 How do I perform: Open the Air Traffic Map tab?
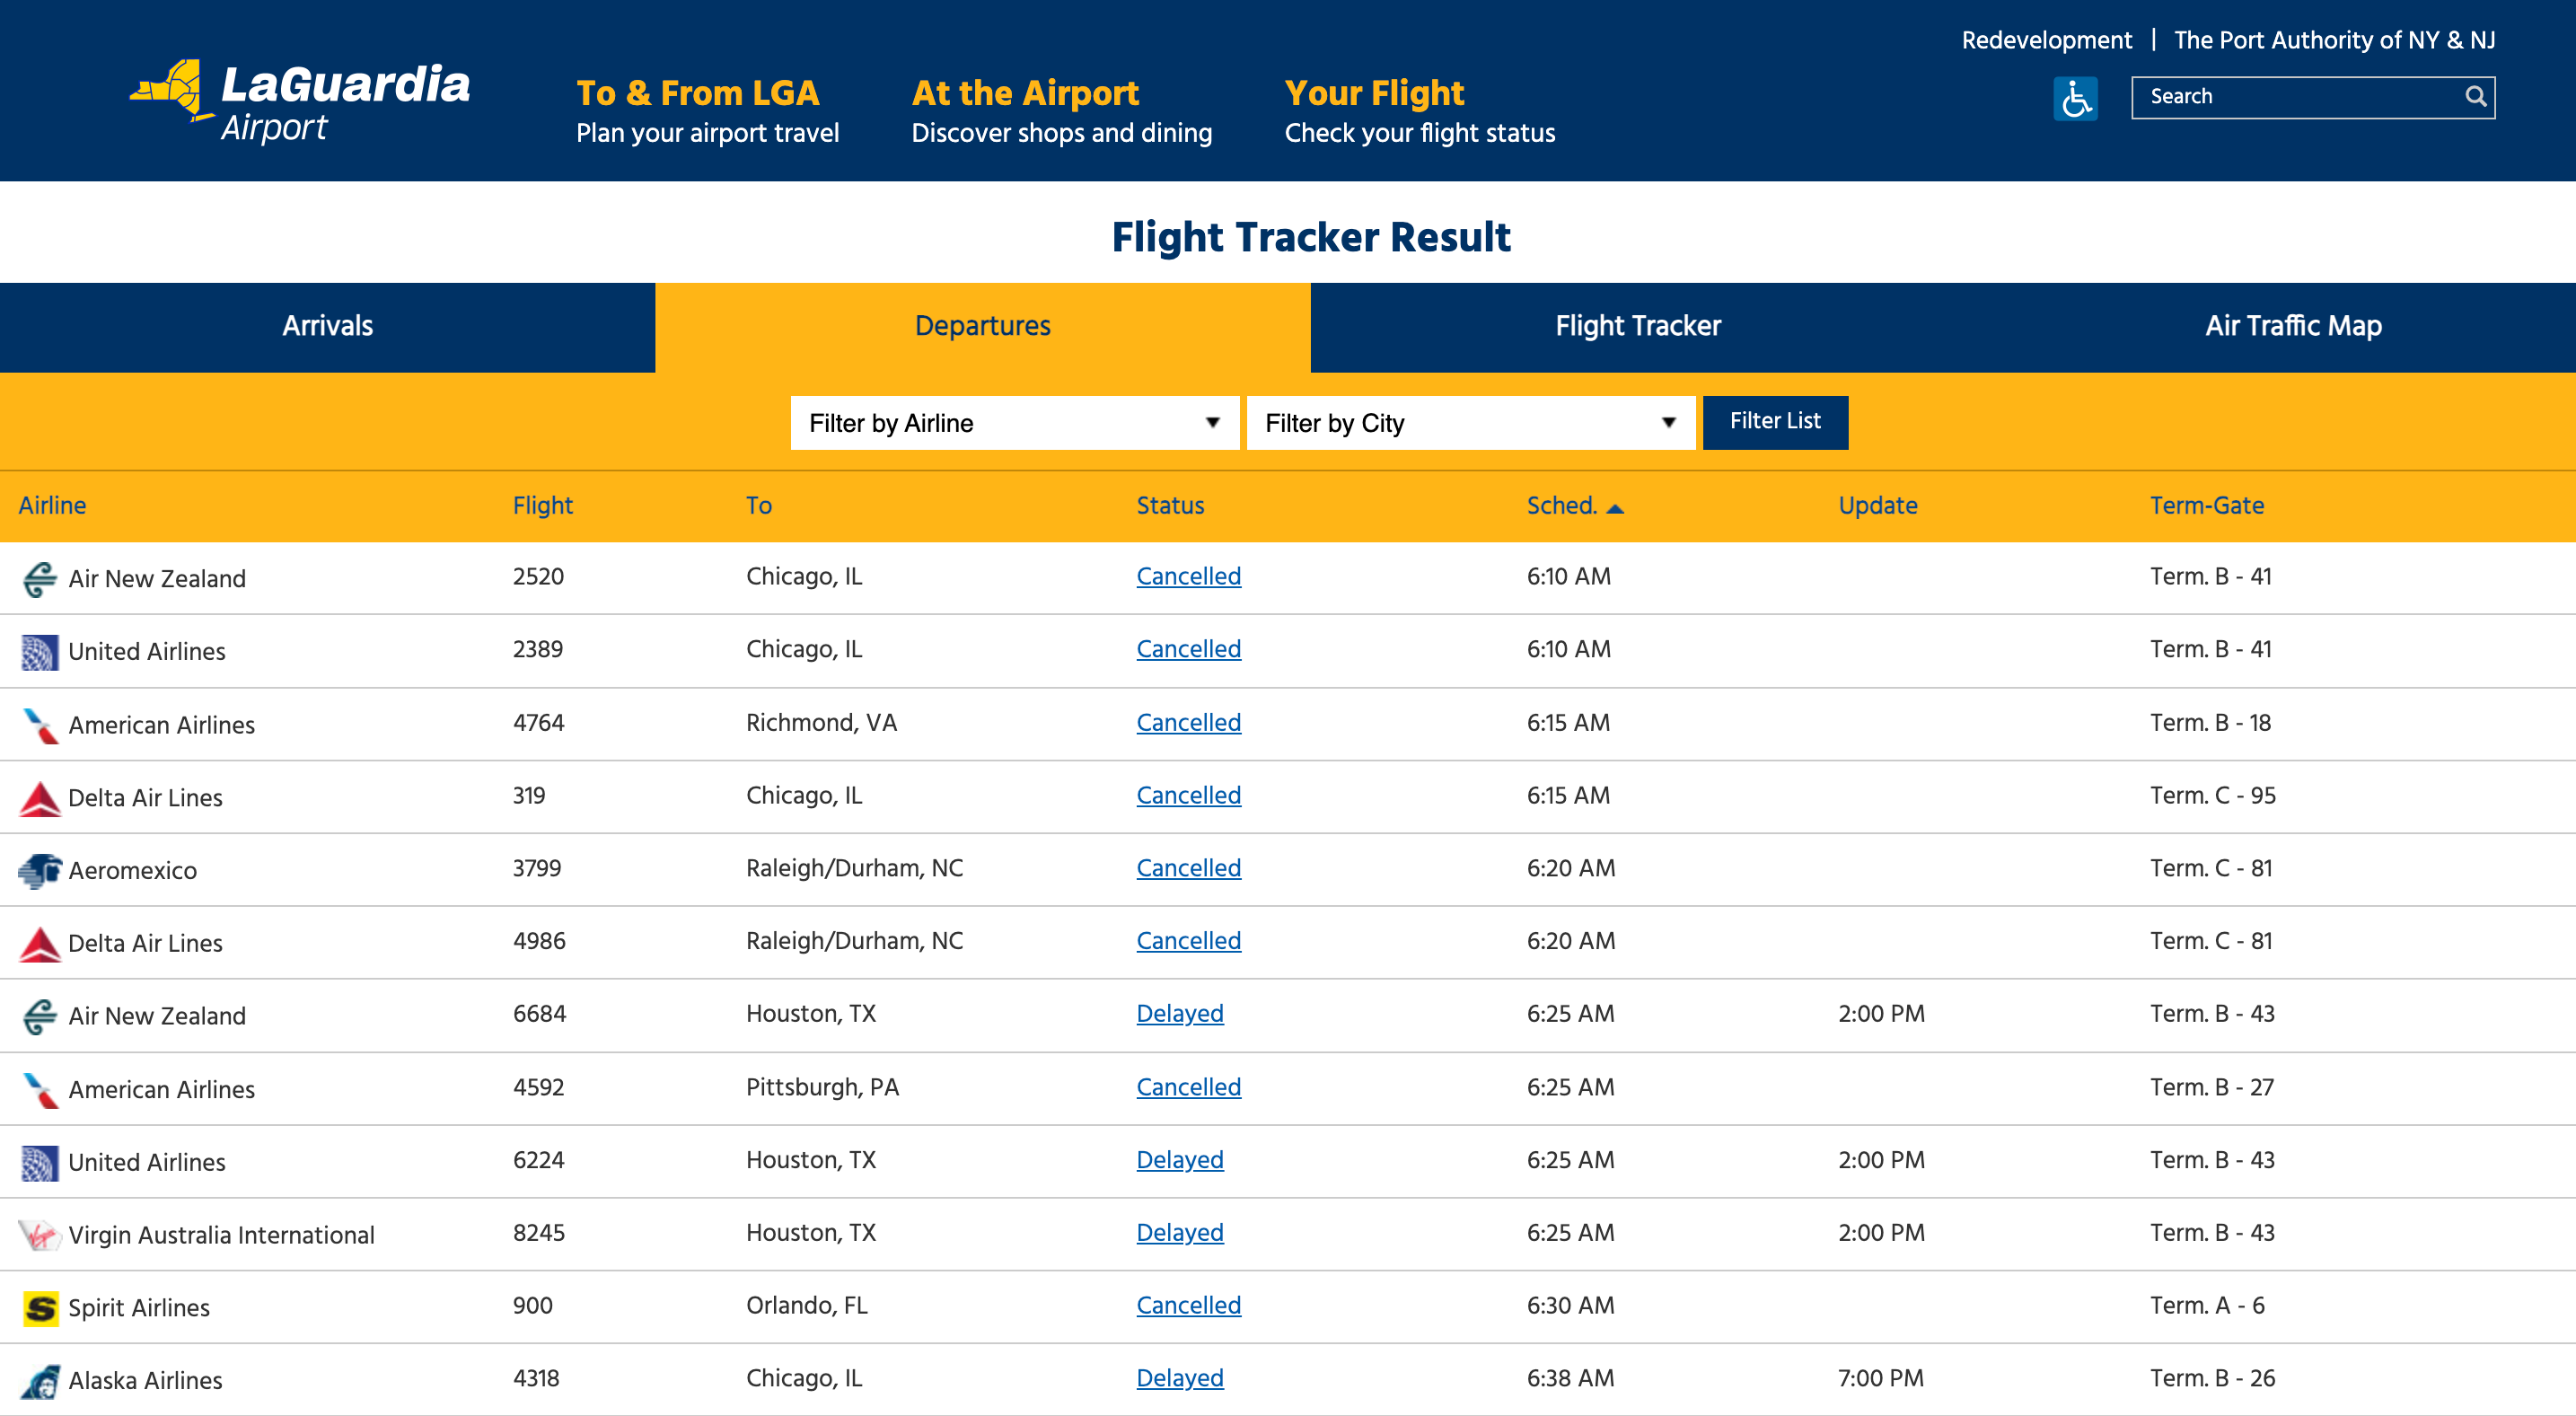tap(2292, 326)
